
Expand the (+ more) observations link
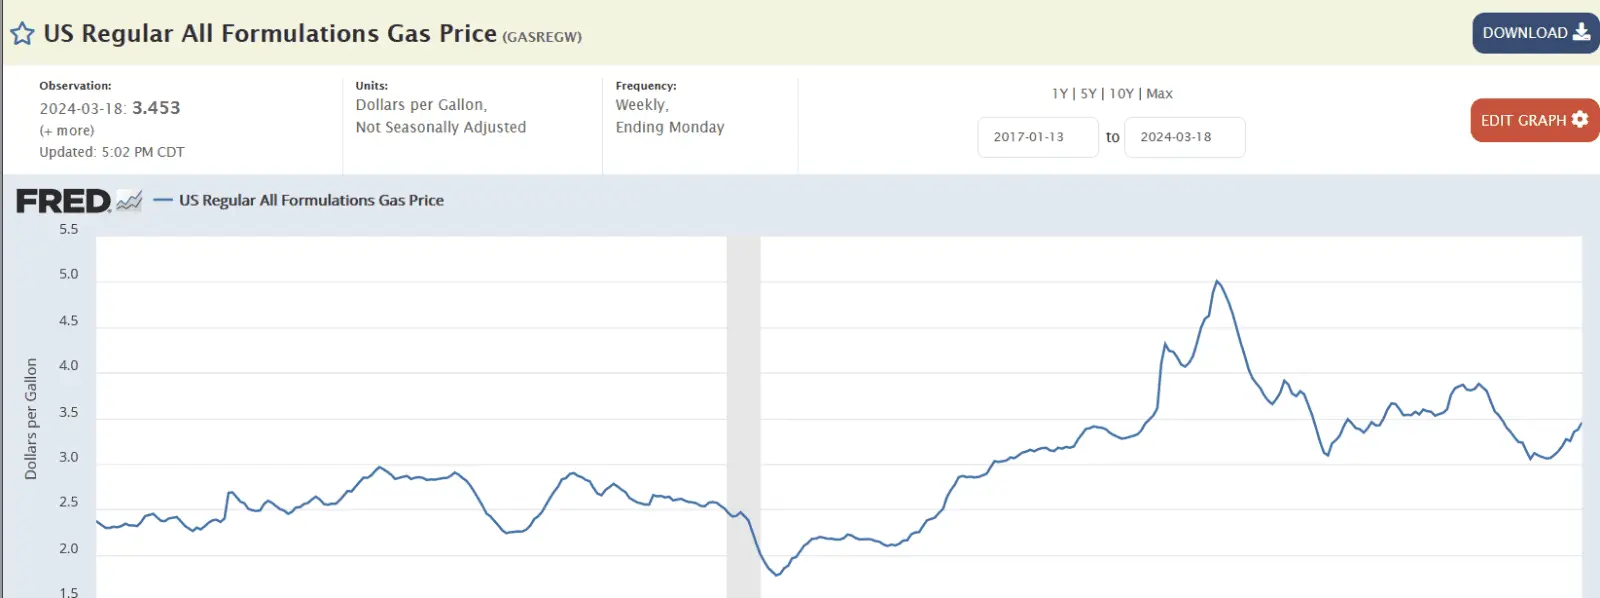pos(67,131)
